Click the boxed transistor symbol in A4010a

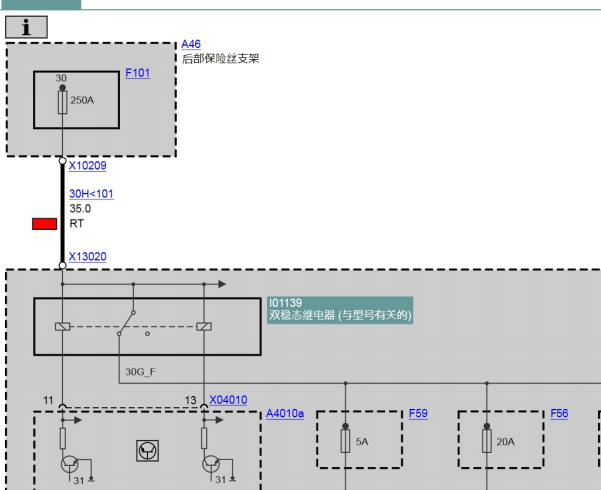tap(148, 451)
